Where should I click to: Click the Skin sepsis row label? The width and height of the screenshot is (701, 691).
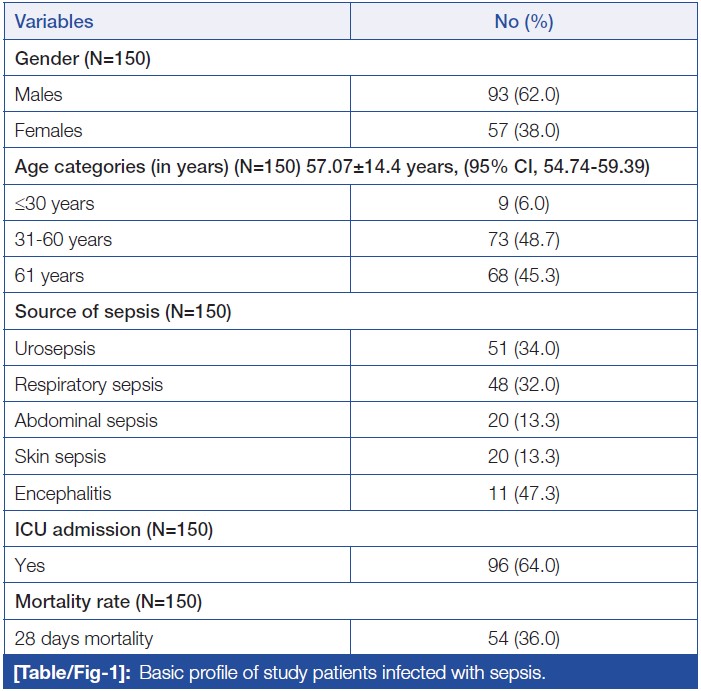60,456
